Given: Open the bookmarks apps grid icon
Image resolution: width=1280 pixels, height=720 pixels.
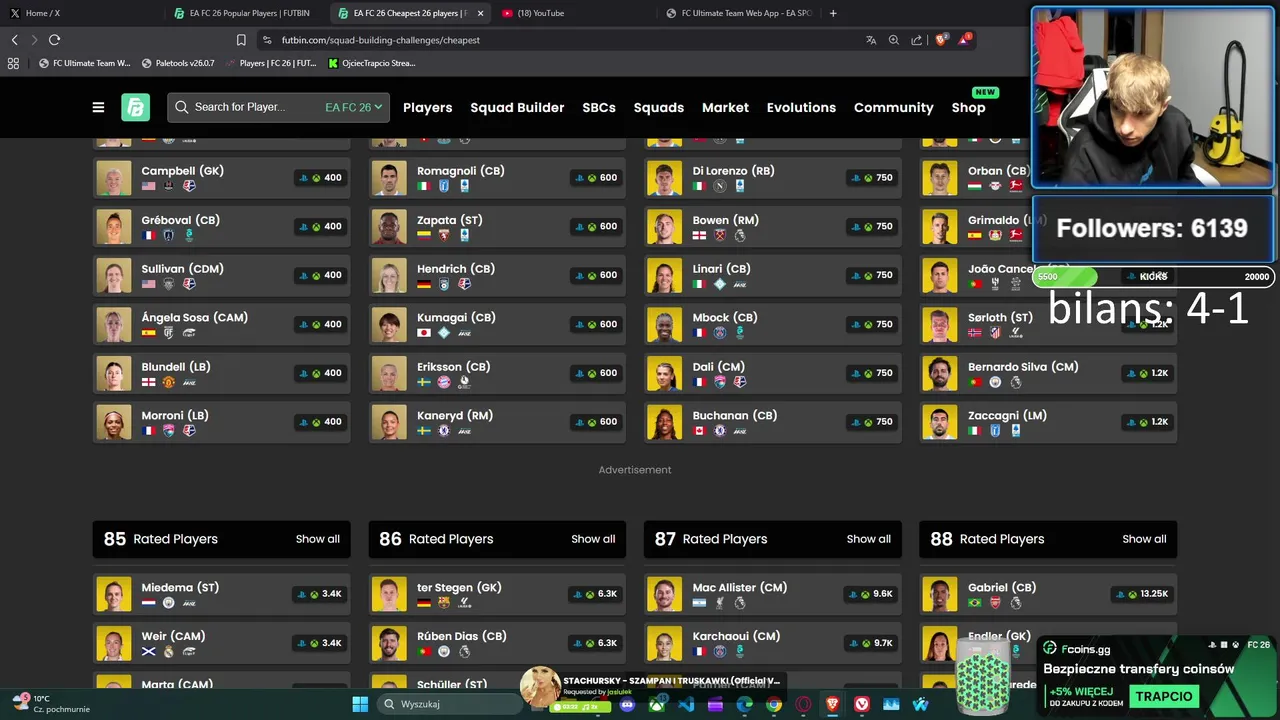Looking at the screenshot, I should (13, 63).
